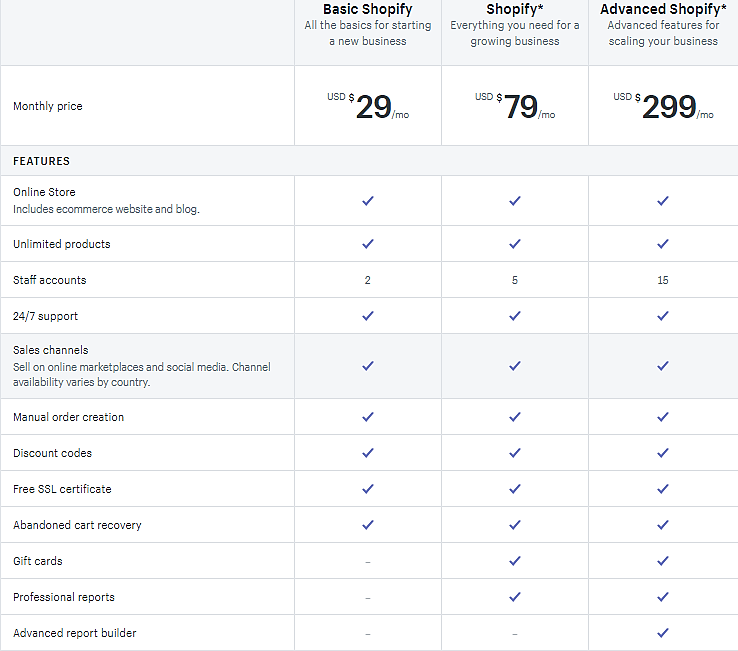Image resolution: width=738 pixels, height=651 pixels.
Task: Click Gift cards checkmark under Advanced Shopify
Action: [x=663, y=561]
